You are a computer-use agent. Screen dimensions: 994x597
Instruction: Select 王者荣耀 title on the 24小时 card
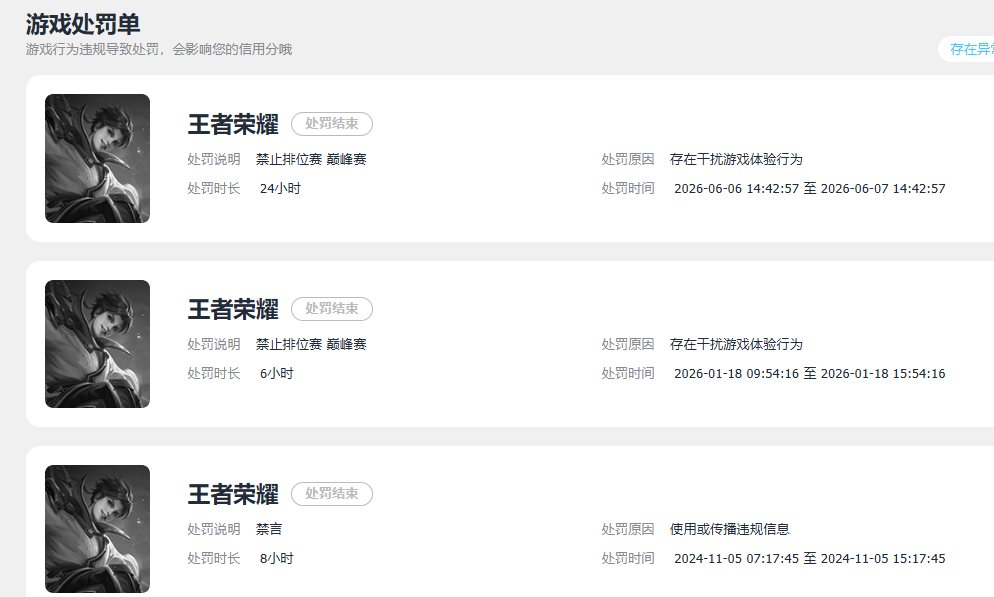coord(233,124)
